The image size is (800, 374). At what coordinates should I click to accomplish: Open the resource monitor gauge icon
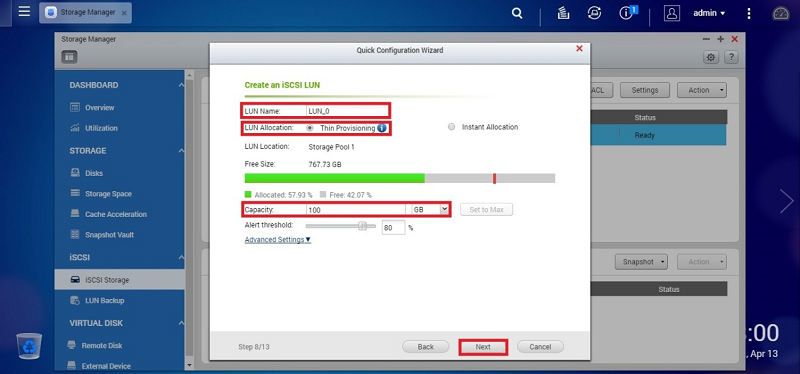pyautogui.click(x=781, y=14)
